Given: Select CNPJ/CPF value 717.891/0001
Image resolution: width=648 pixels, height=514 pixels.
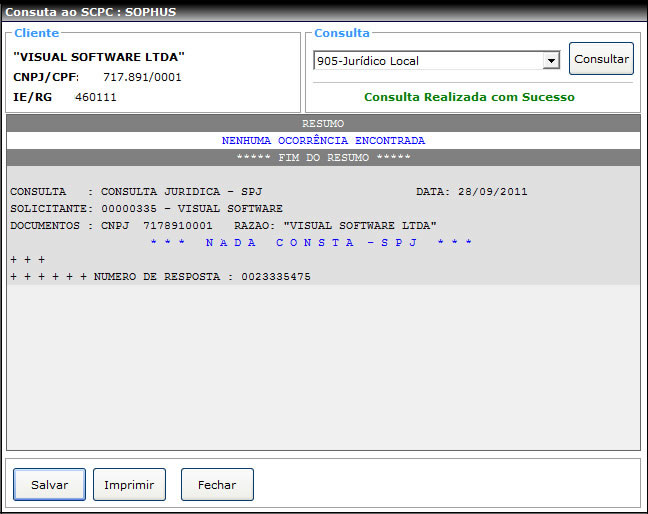Looking at the screenshot, I should point(142,77).
